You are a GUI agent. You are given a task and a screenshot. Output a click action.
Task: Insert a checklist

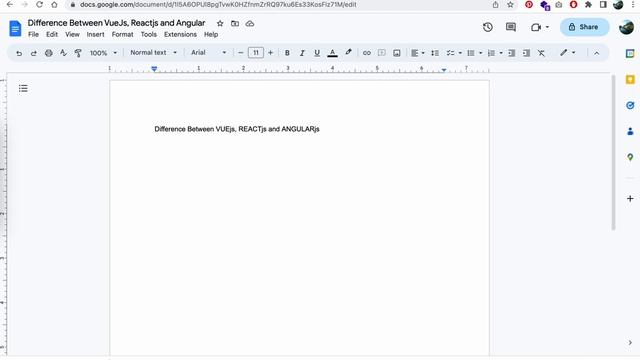(x=450, y=53)
